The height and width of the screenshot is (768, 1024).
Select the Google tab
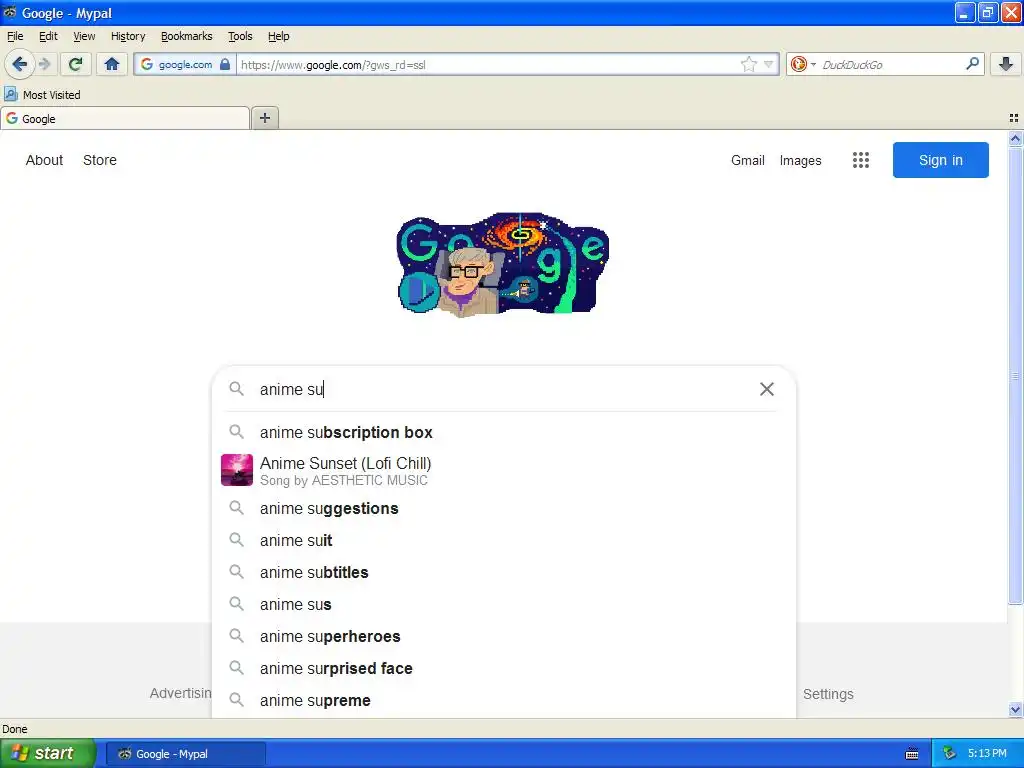pyautogui.click(x=125, y=118)
